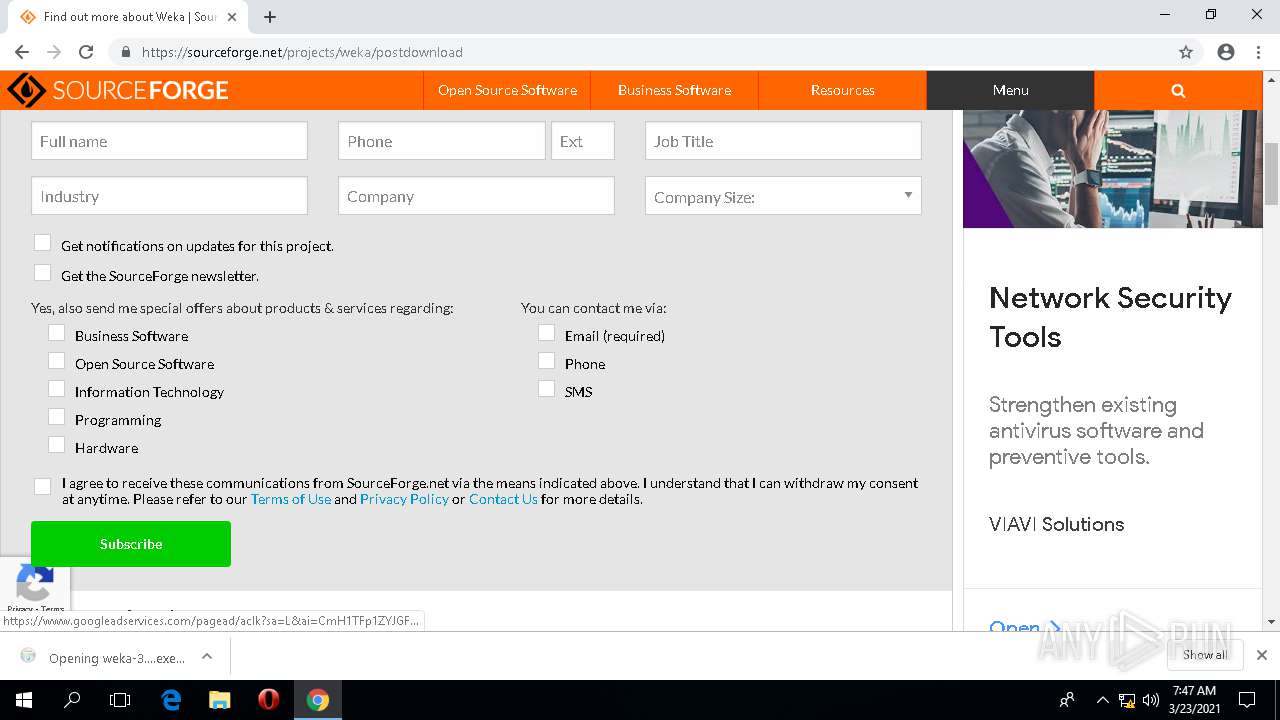Open the Privacy Policy link
This screenshot has height=720, width=1280.
coord(404,499)
